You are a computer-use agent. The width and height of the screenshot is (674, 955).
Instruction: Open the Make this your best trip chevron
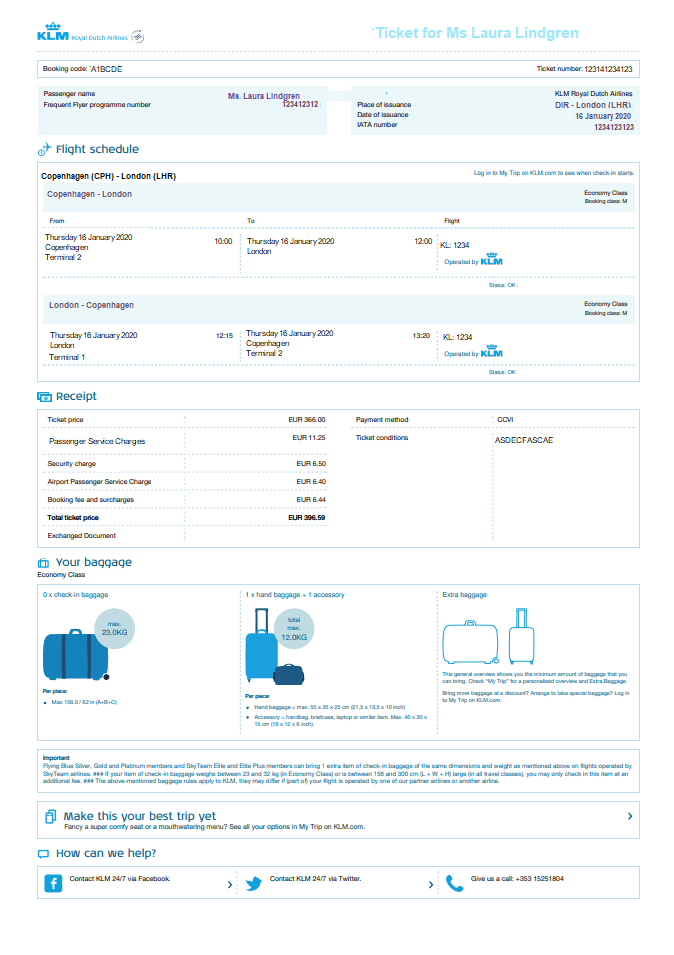pos(629,817)
